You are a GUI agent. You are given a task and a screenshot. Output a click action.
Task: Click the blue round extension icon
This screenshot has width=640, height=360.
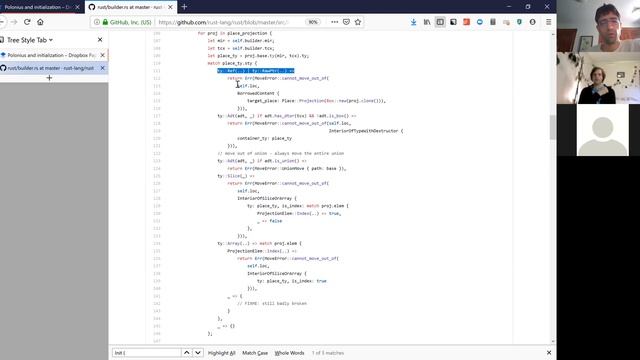pos(480,22)
